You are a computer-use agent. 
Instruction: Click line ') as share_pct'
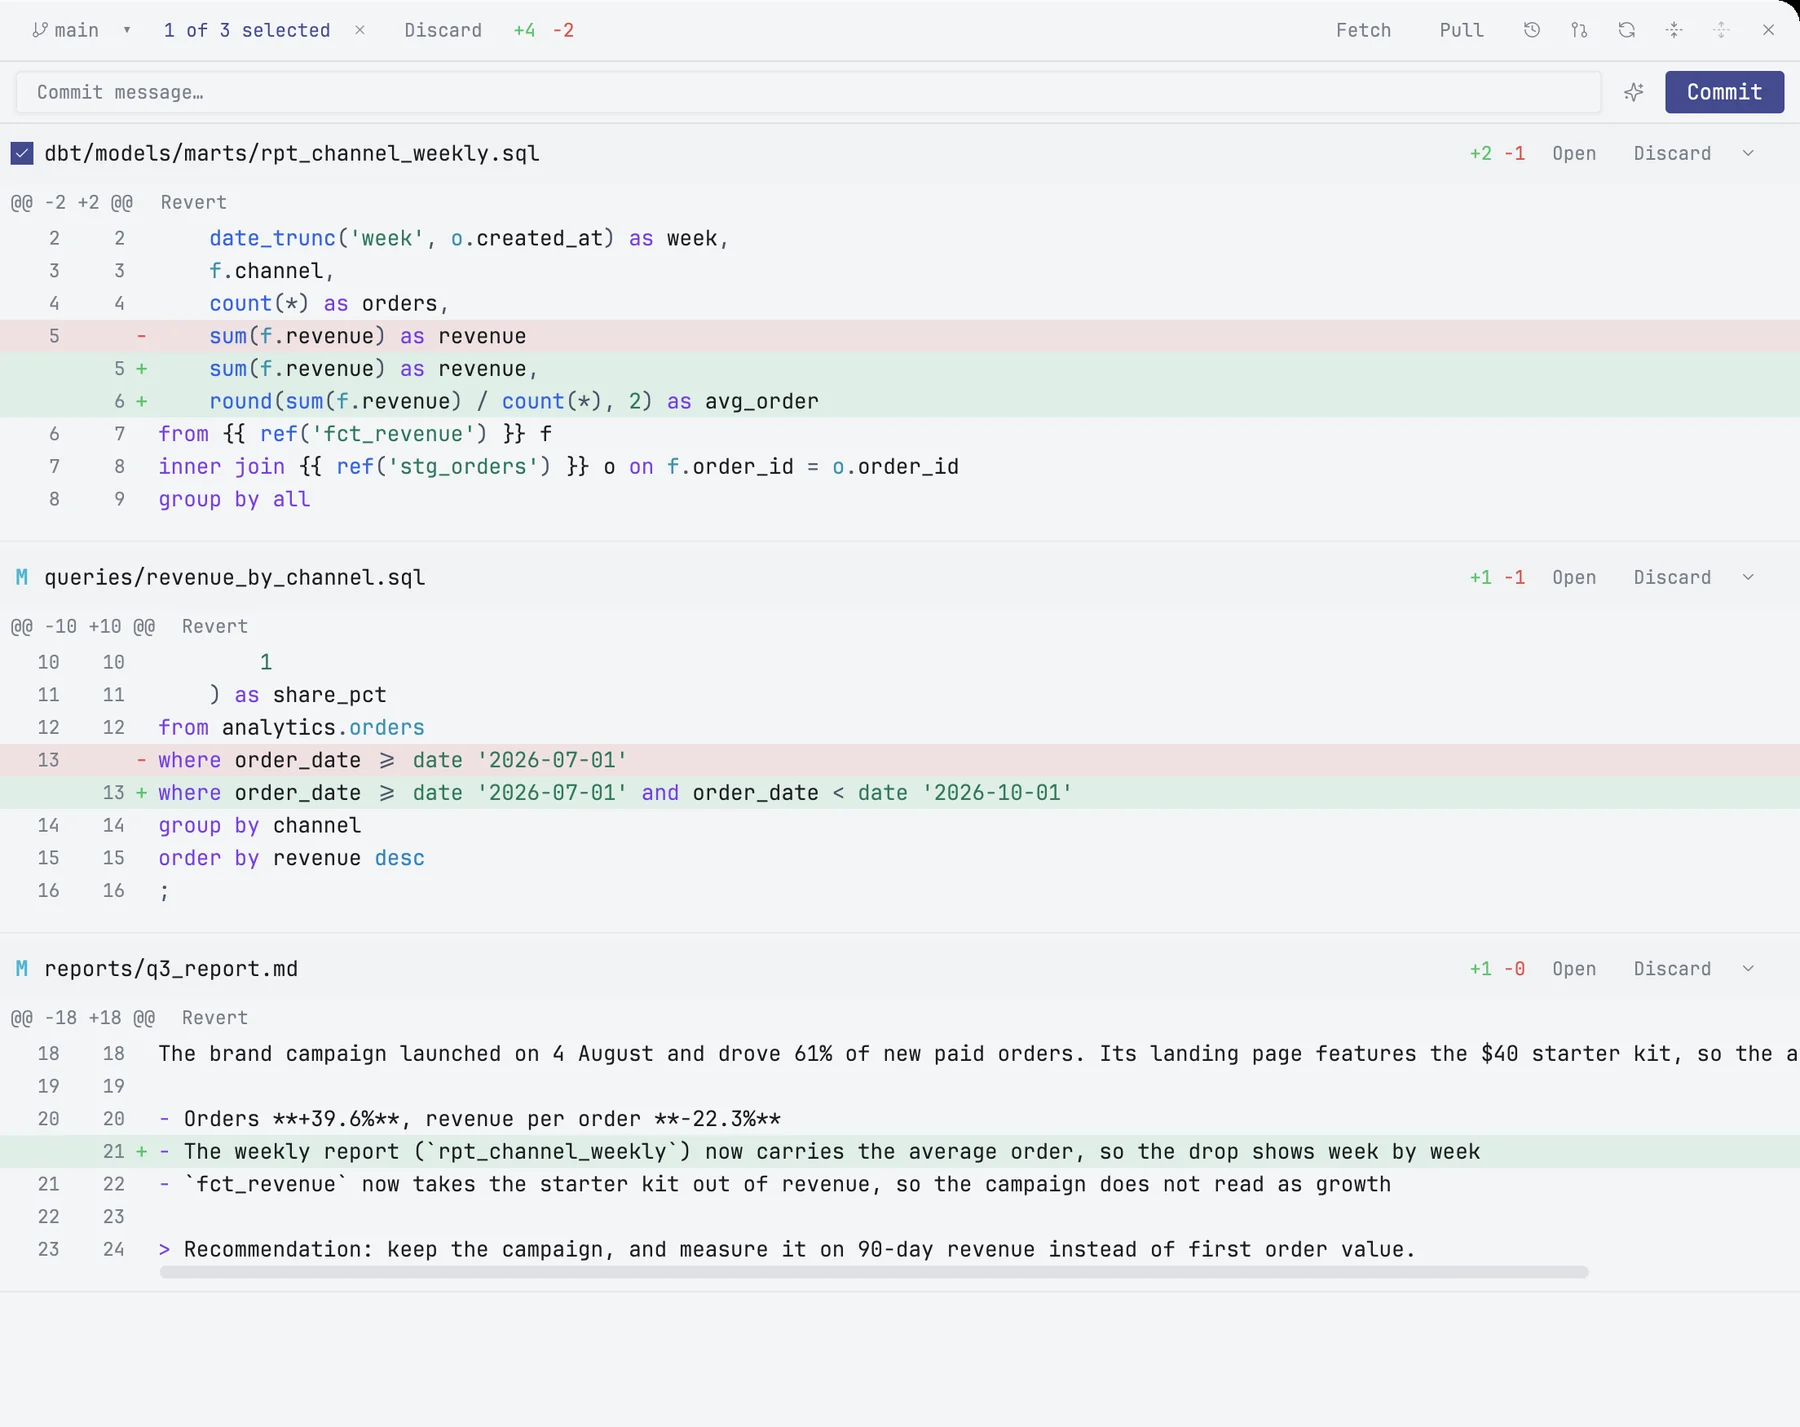point(900,694)
